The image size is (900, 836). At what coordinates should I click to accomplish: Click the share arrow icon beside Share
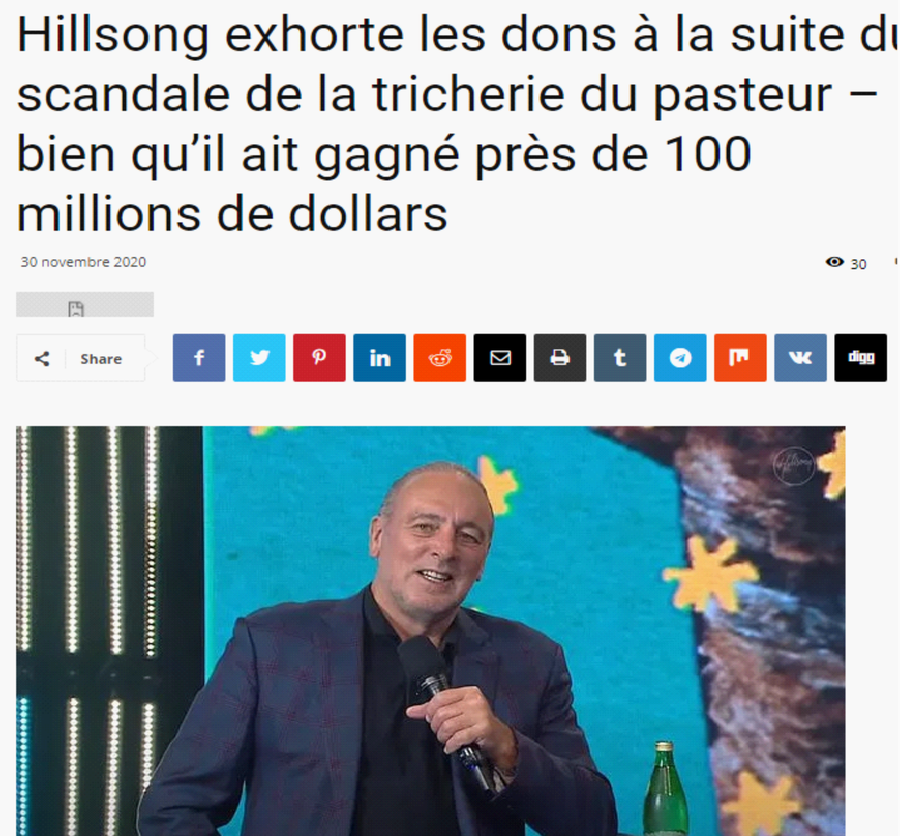[x=42, y=359]
